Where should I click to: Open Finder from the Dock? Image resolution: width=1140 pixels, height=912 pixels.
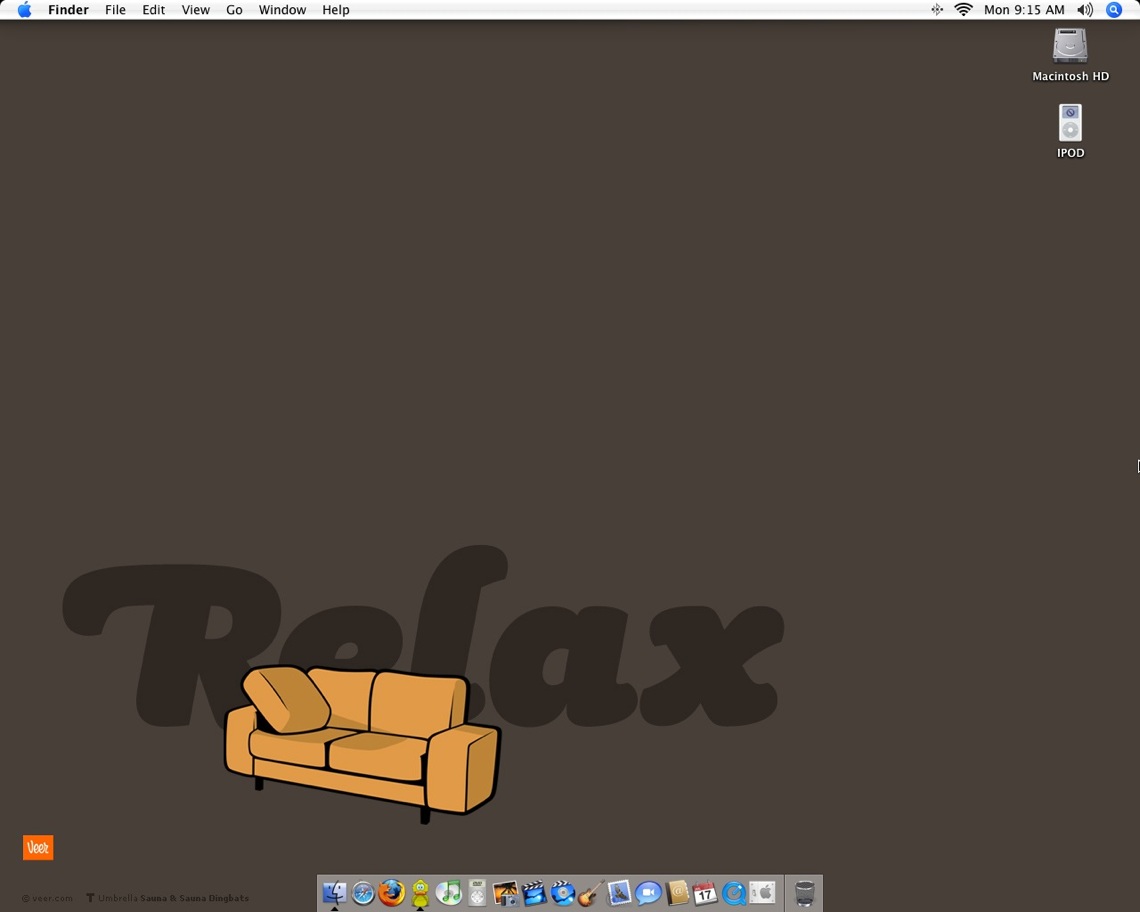click(x=334, y=892)
